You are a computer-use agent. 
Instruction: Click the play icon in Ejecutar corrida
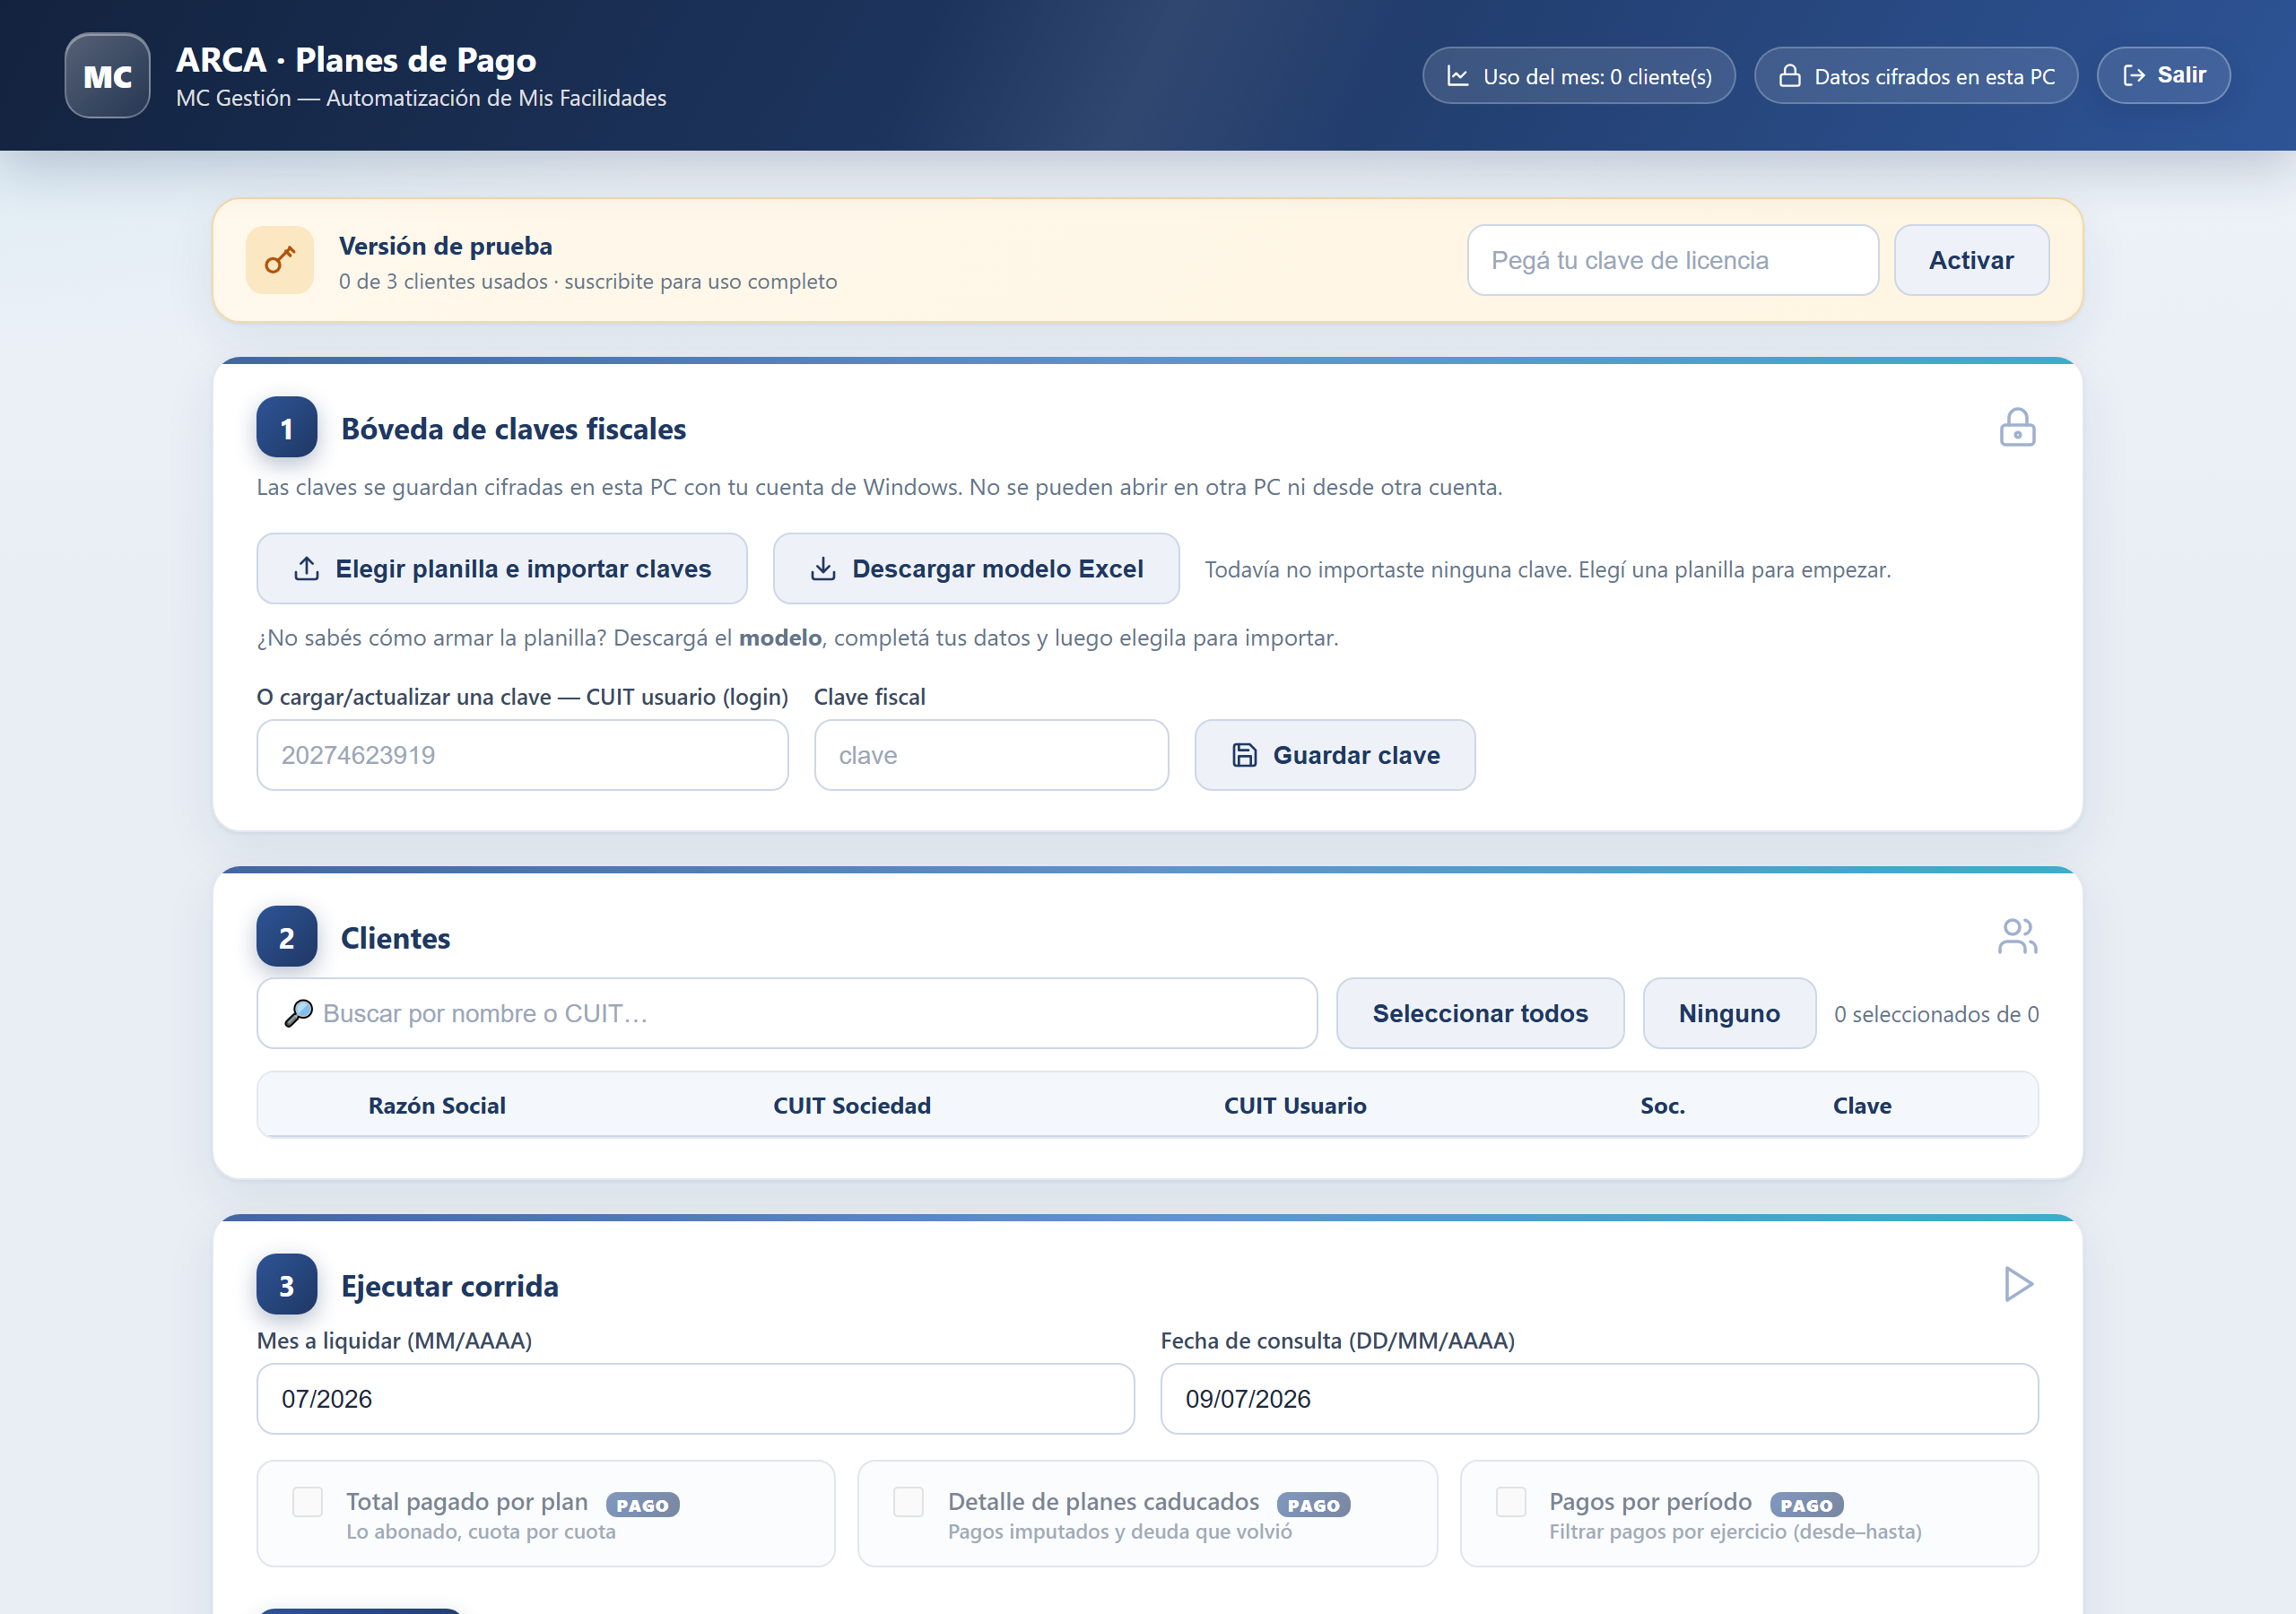(x=2019, y=1284)
